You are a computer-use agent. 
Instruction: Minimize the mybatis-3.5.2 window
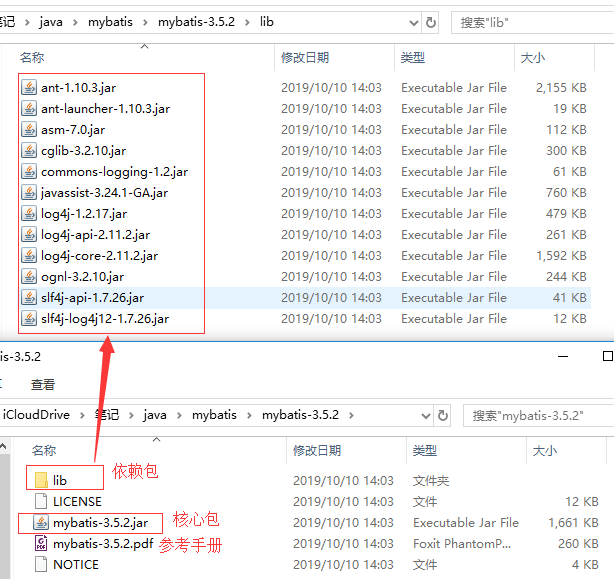(563, 356)
